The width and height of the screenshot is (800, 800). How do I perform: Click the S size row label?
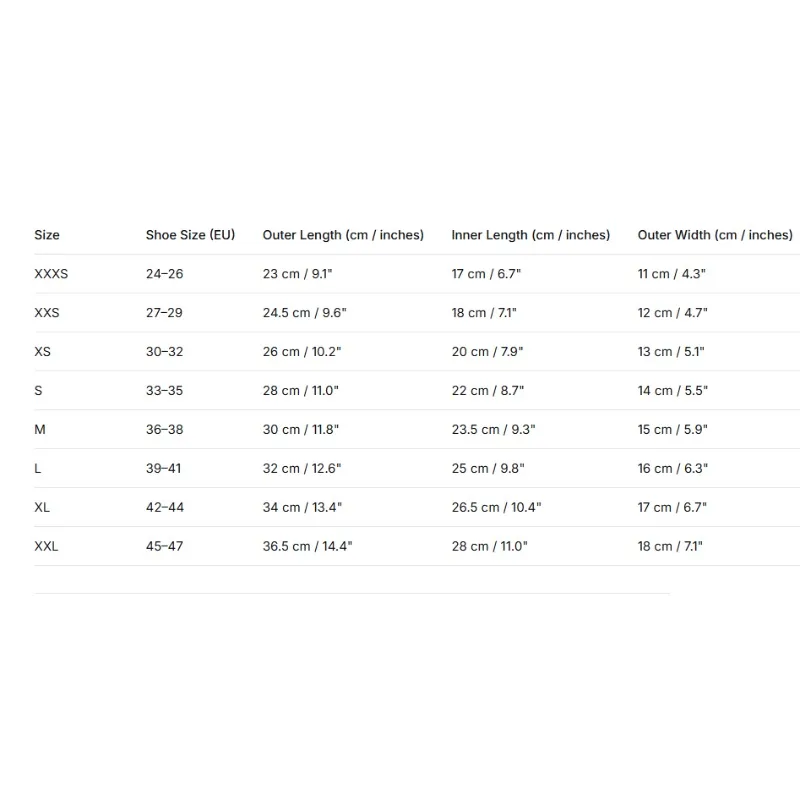[x=38, y=391]
